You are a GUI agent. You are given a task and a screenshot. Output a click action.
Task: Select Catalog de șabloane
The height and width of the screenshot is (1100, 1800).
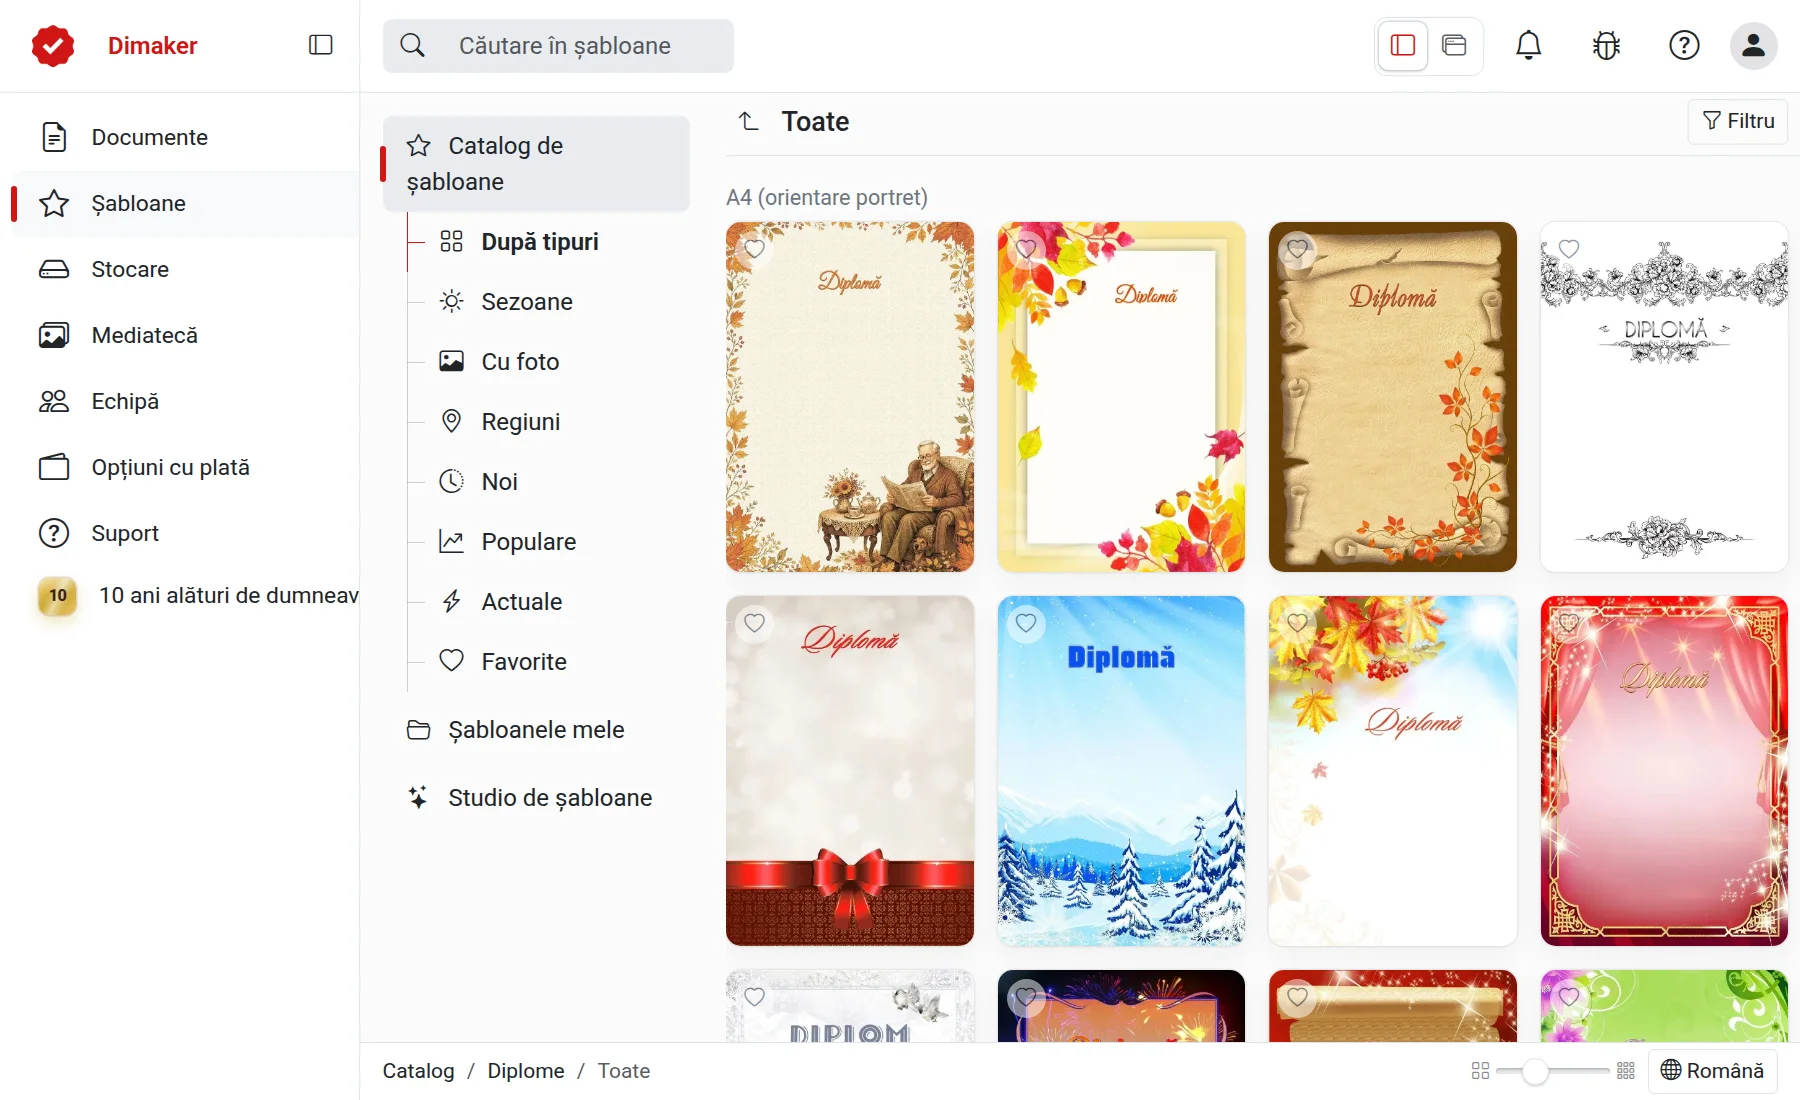pos(536,163)
